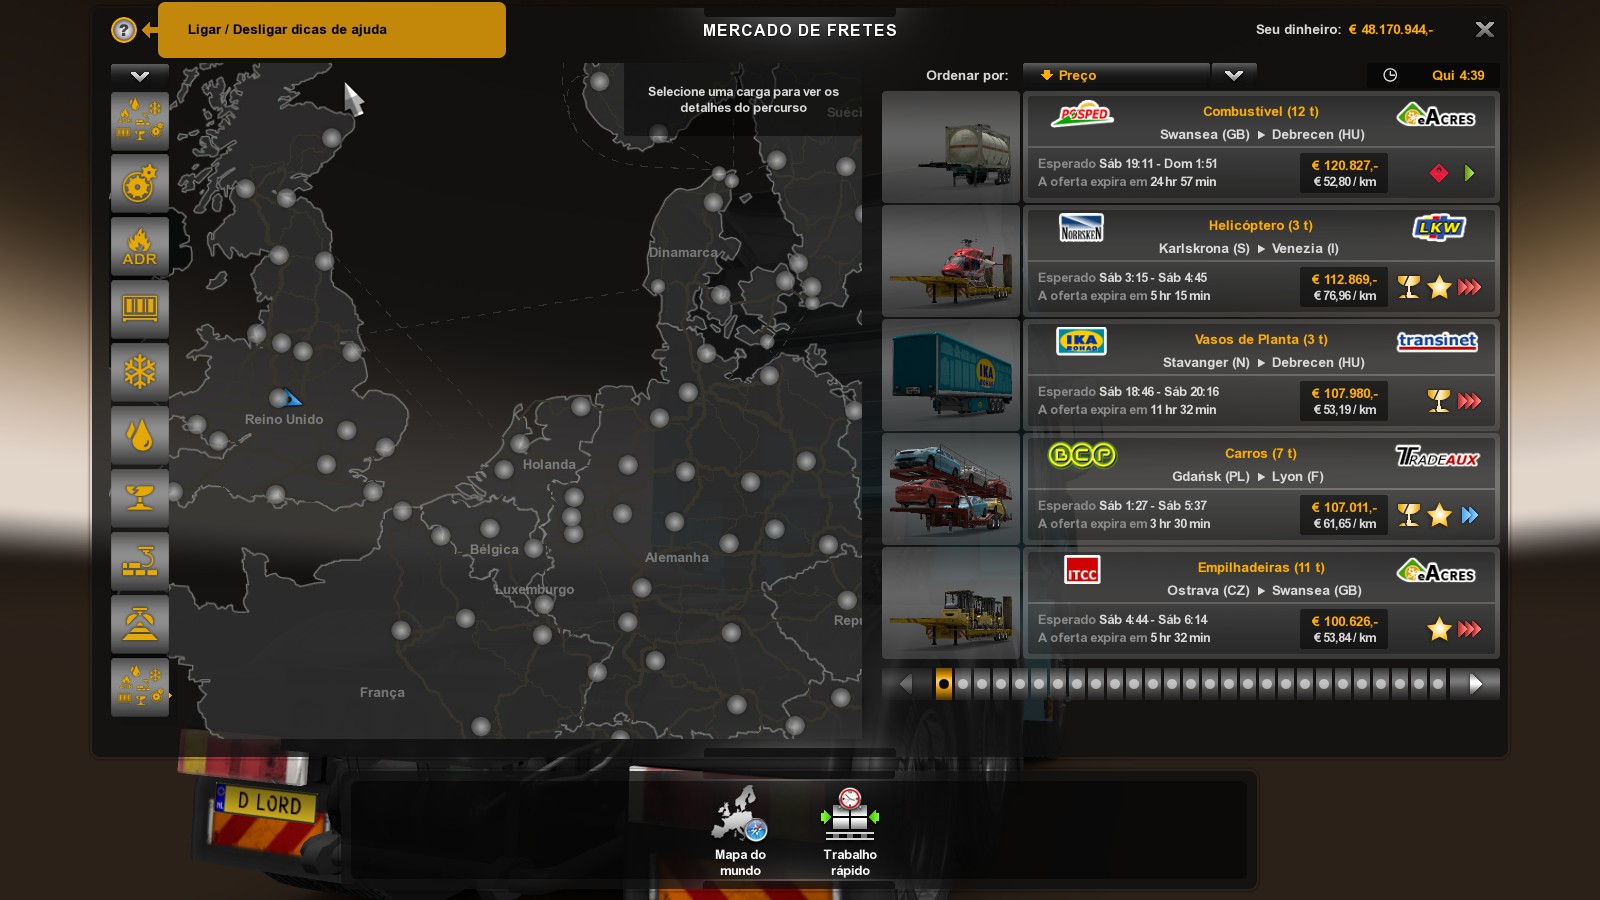Click eAcres logo in Combustível job
This screenshot has height=900, width=1600.
coord(1437,116)
